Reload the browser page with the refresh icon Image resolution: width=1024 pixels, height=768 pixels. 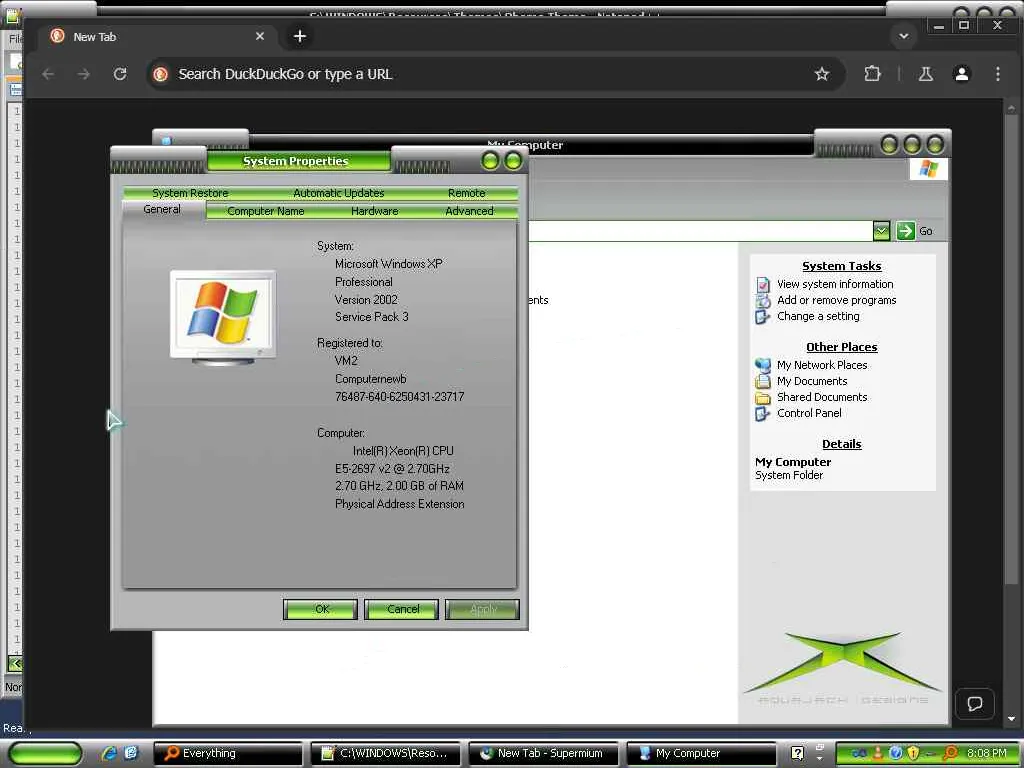coord(120,74)
